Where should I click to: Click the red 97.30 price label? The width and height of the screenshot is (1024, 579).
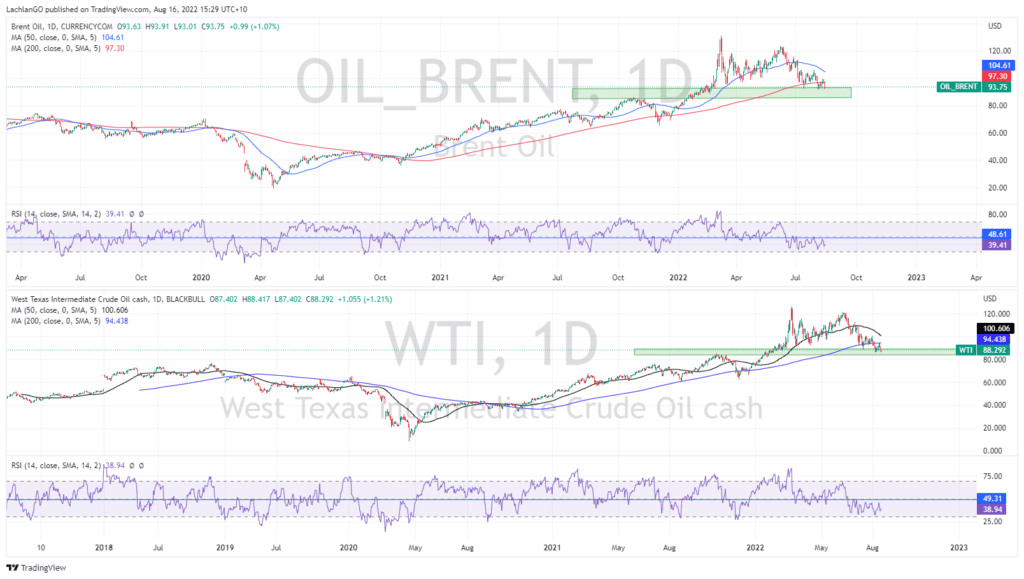(996, 75)
